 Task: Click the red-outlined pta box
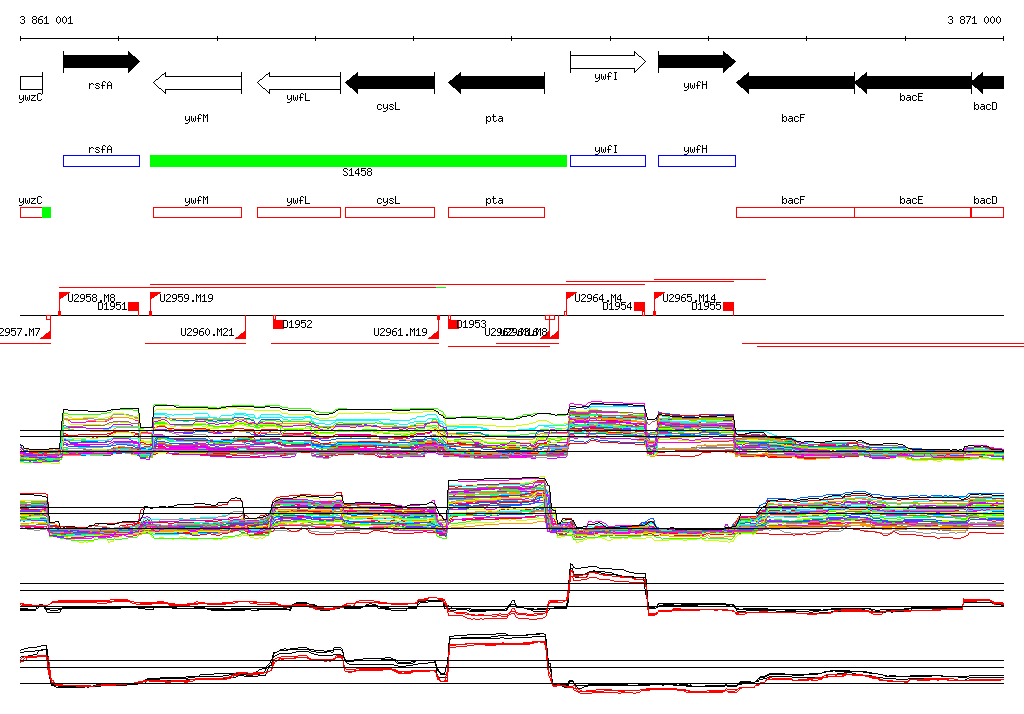point(496,212)
